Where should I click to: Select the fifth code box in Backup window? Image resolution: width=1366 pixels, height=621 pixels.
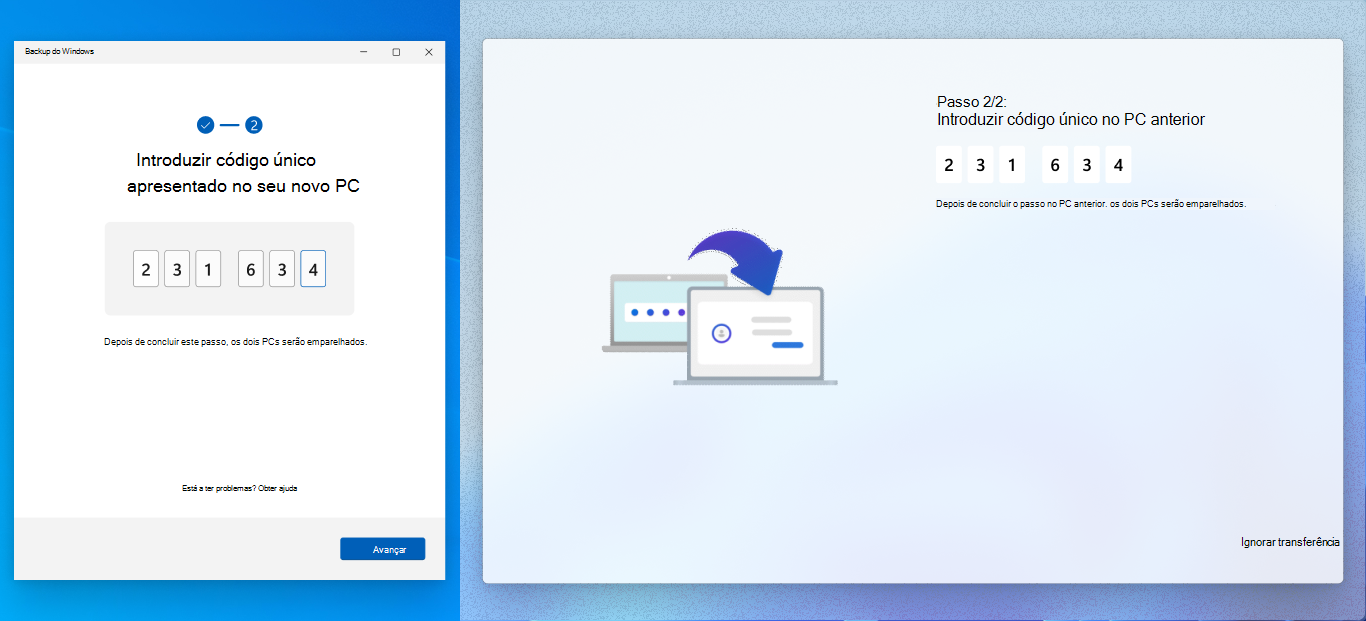pyautogui.click(x=282, y=269)
